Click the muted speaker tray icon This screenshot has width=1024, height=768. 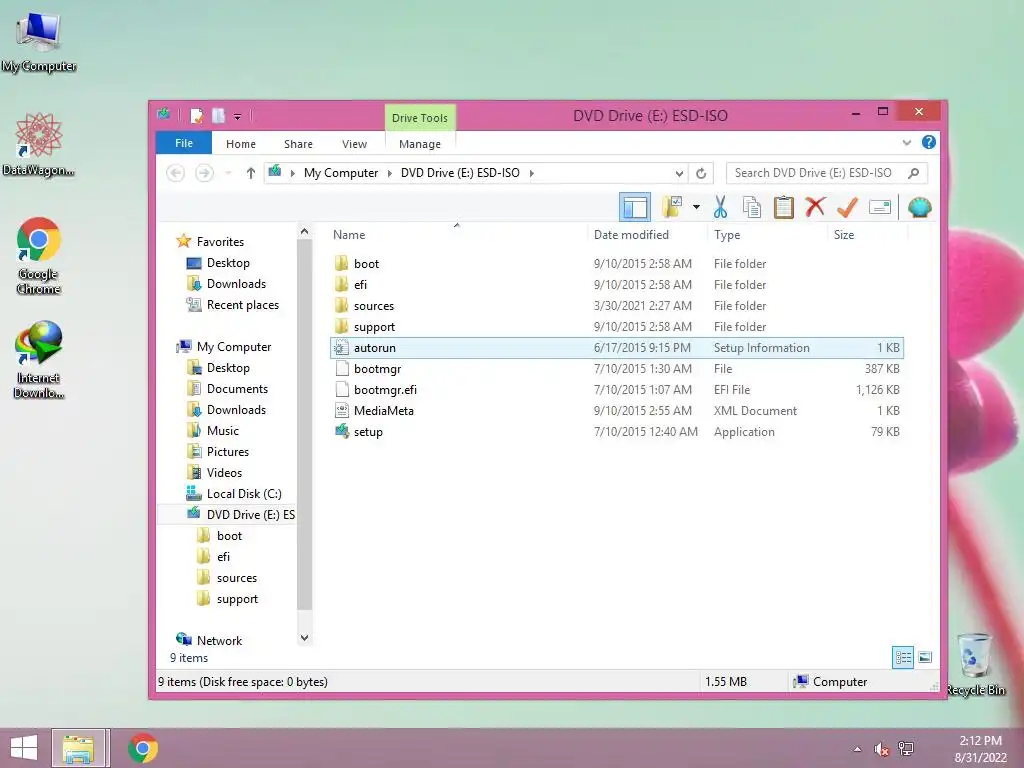(x=882, y=749)
